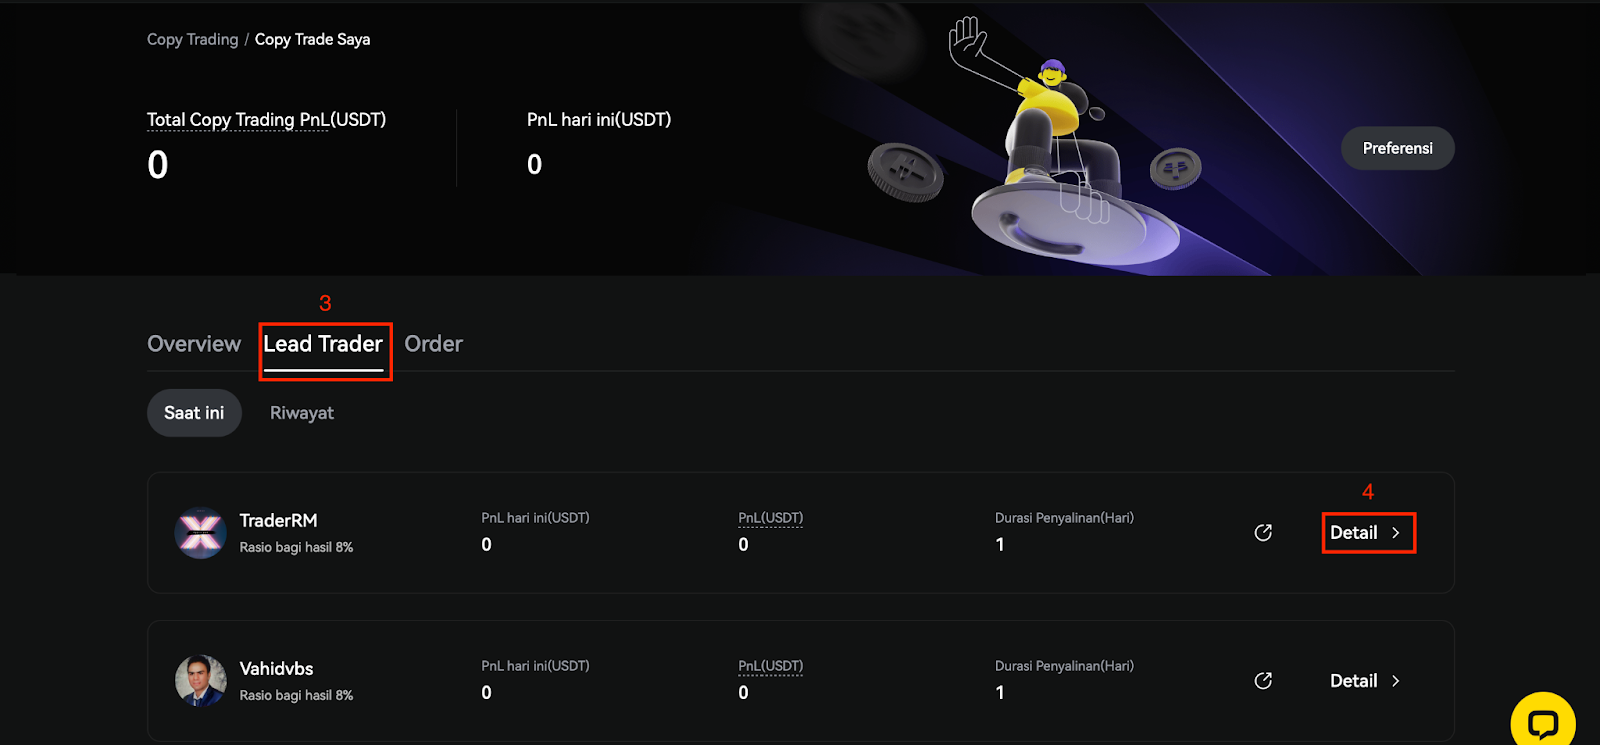Screen dimensions: 1600x745
Task: Open the Order tab
Action: [x=433, y=344]
